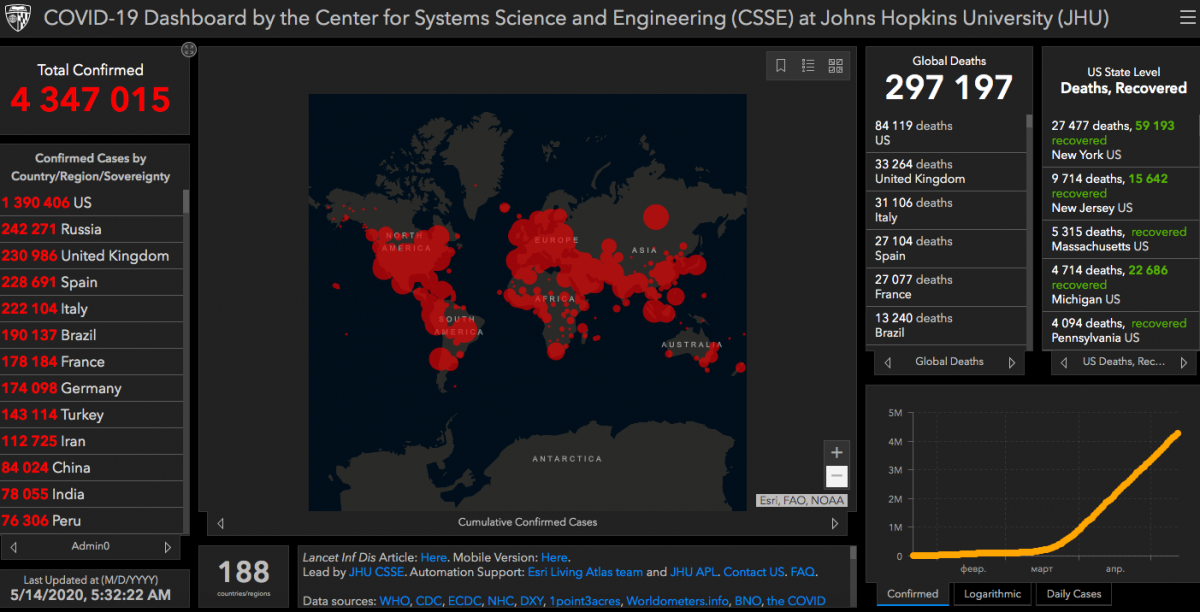Select France row with 178 184 cases

click(92, 361)
